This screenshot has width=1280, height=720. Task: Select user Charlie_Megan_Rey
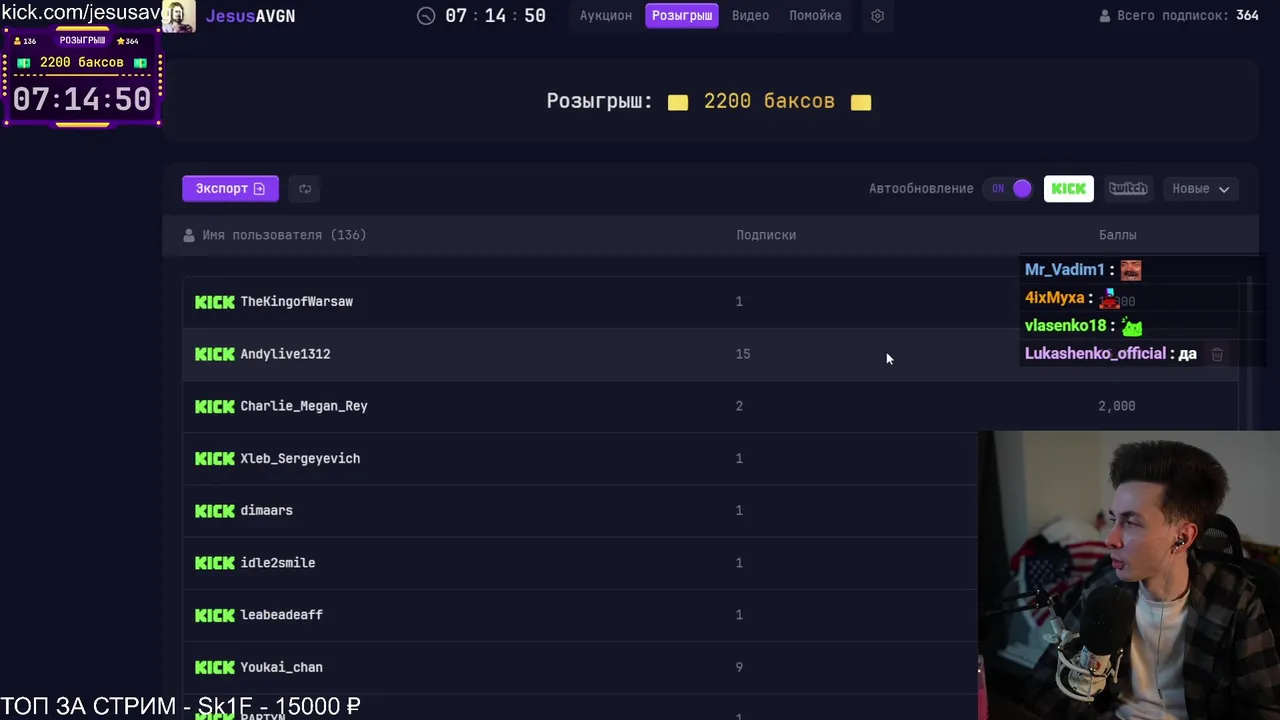click(x=304, y=406)
